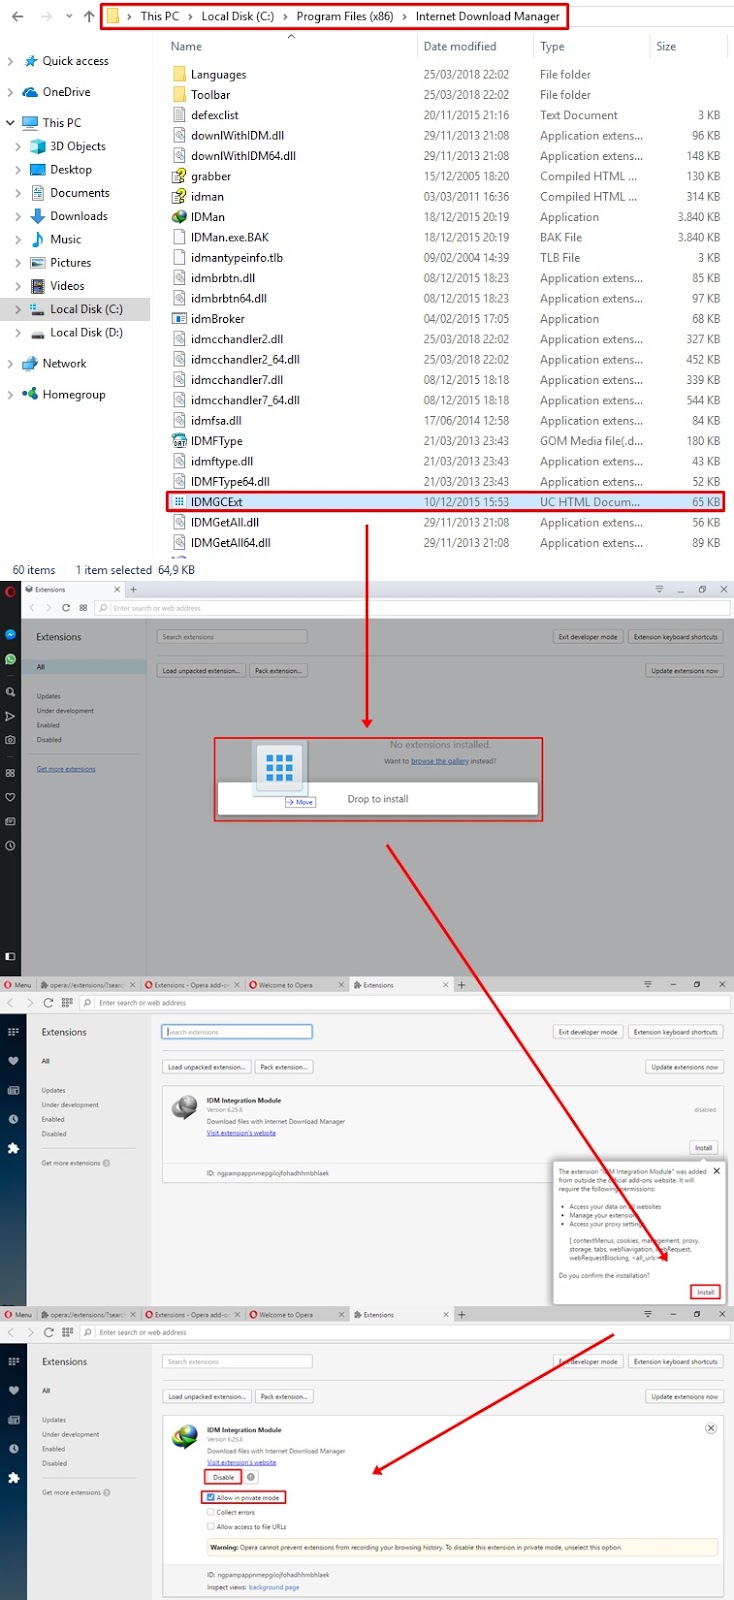Viewport: 734px width, 1600px height.
Task: Click Update extensions now in Drop-to-install window
Action: click(x=685, y=671)
